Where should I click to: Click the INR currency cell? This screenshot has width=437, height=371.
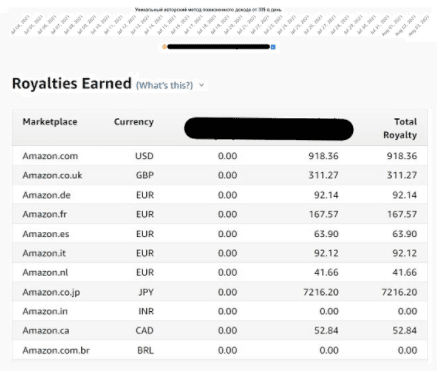click(x=146, y=311)
